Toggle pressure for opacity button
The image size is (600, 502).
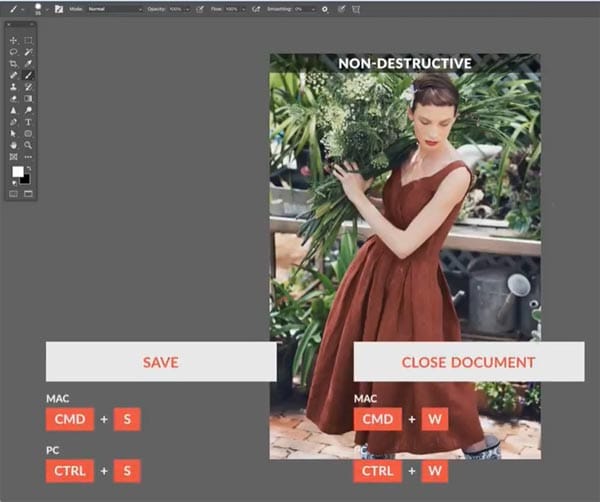click(201, 8)
